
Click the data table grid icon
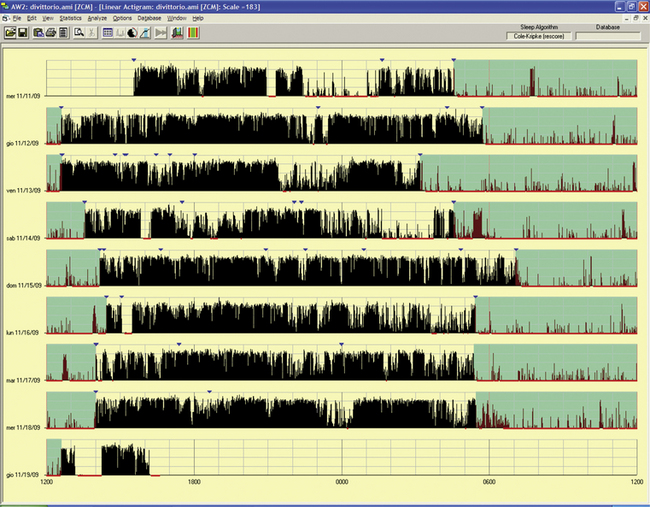coord(107,33)
